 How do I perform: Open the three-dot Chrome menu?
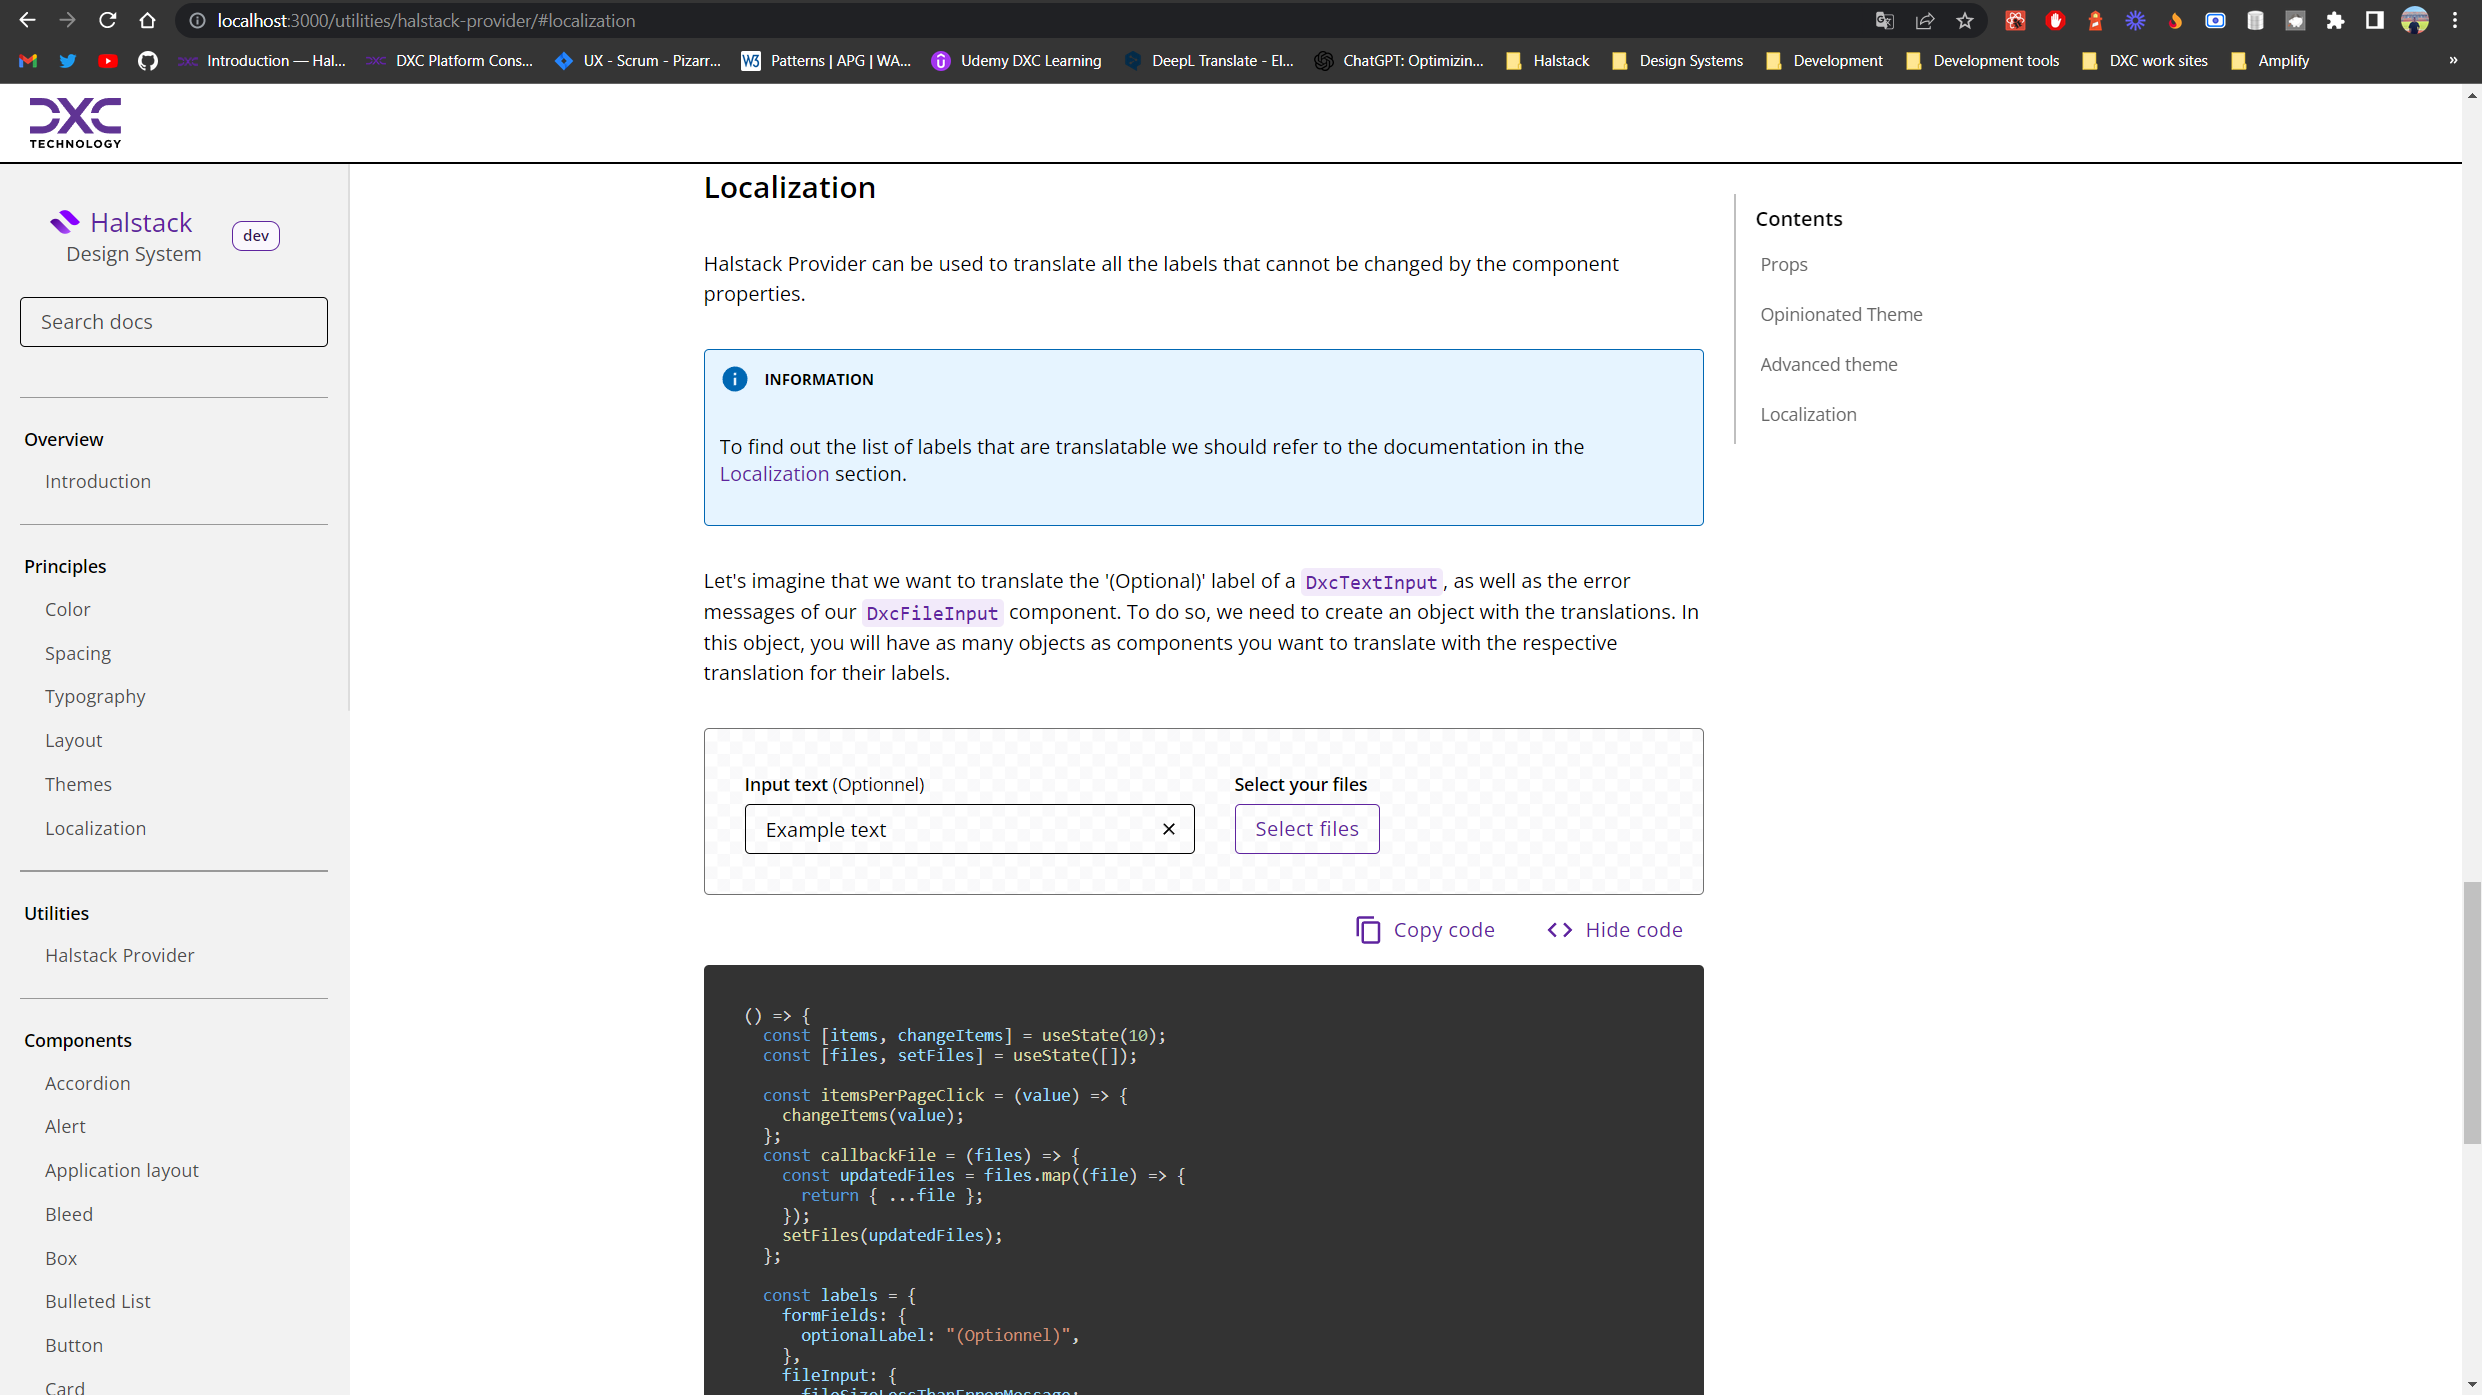pos(2455,20)
